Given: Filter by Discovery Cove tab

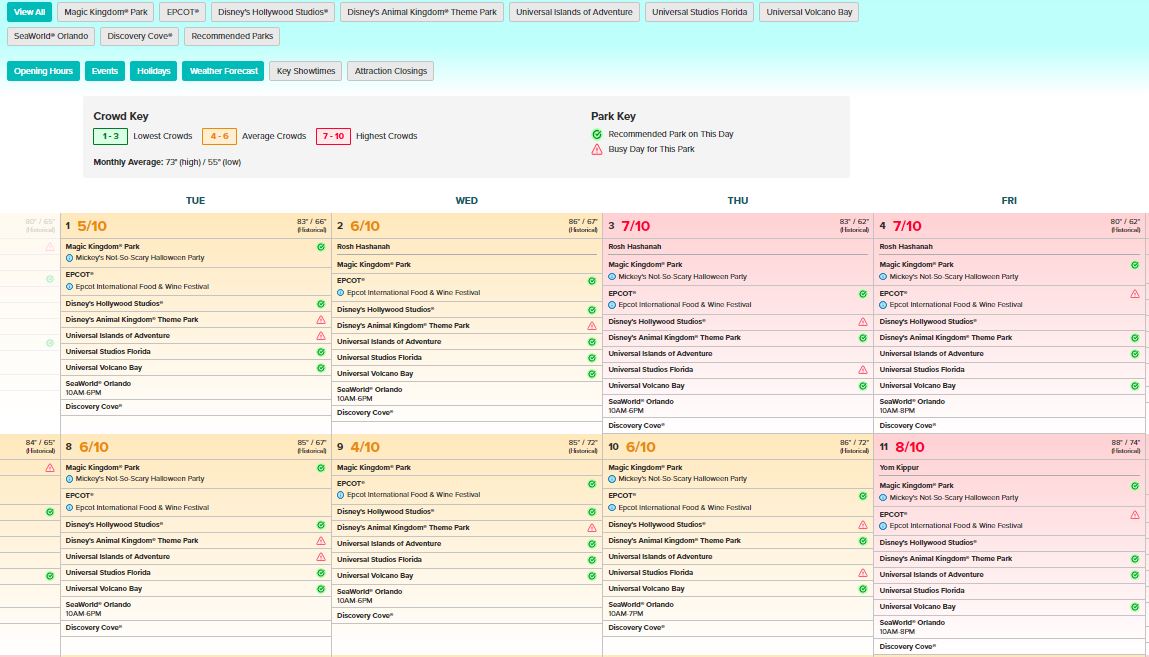Looking at the screenshot, I should point(140,36).
